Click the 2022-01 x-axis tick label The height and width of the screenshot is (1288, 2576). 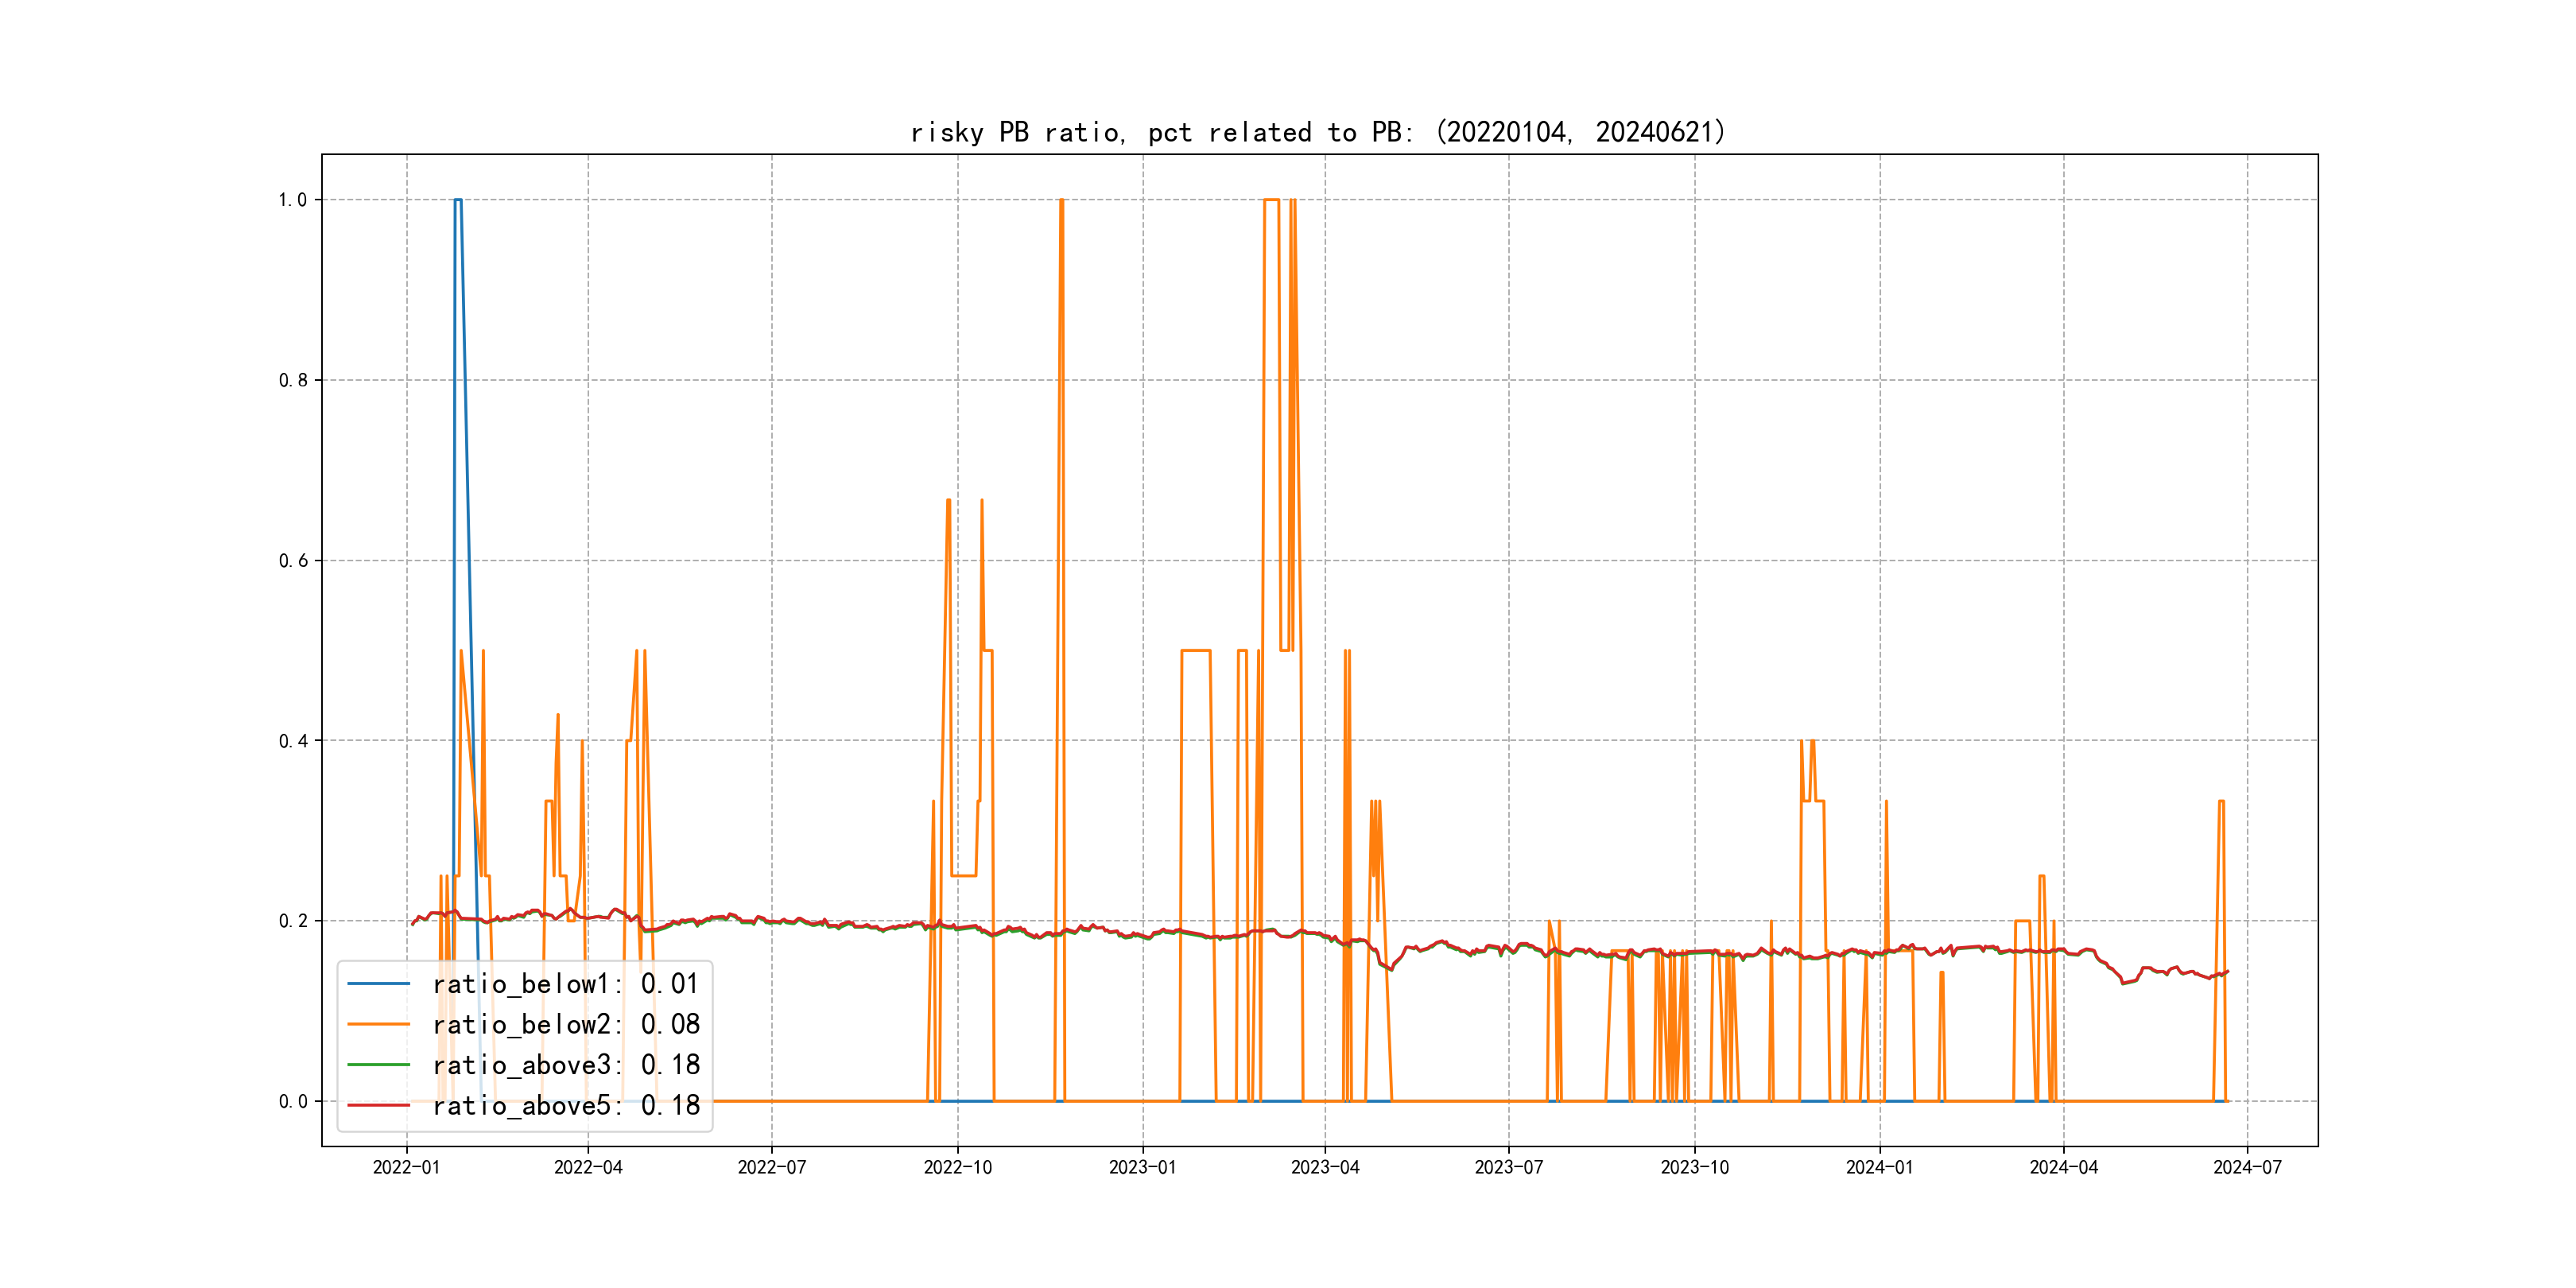[406, 1167]
